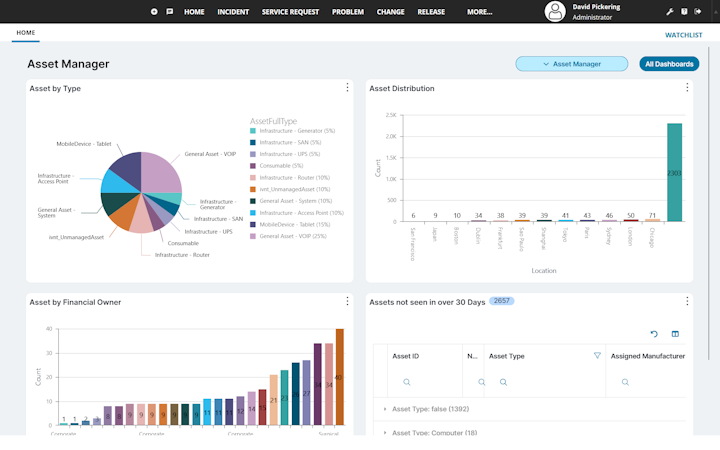Open the Asset Manager dashboard dropdown
Viewport: 720px width, 450px height.
tap(572, 64)
